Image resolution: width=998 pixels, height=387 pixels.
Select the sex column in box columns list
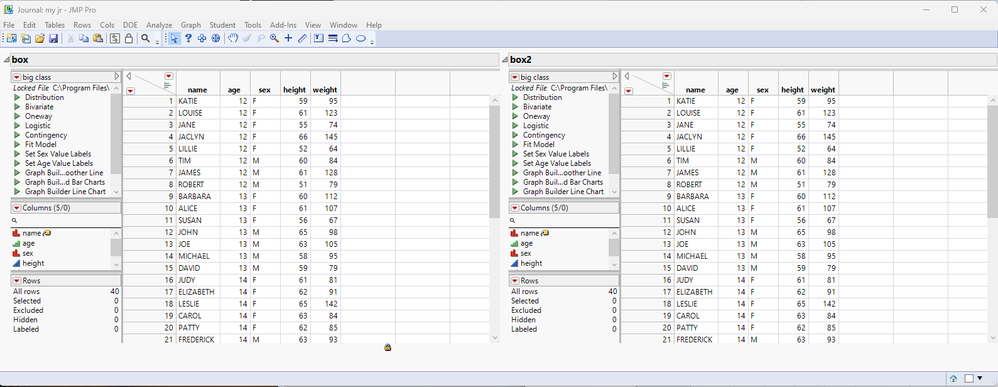point(27,253)
